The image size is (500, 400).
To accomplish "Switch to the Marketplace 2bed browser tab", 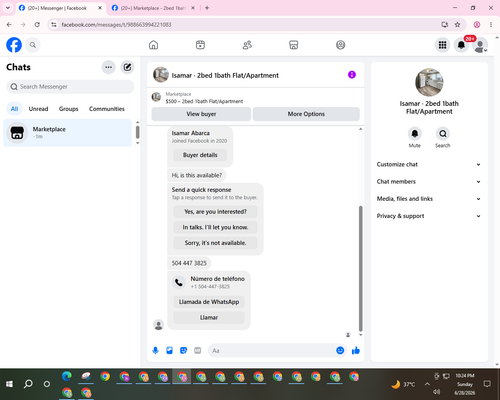I will 153,8.
